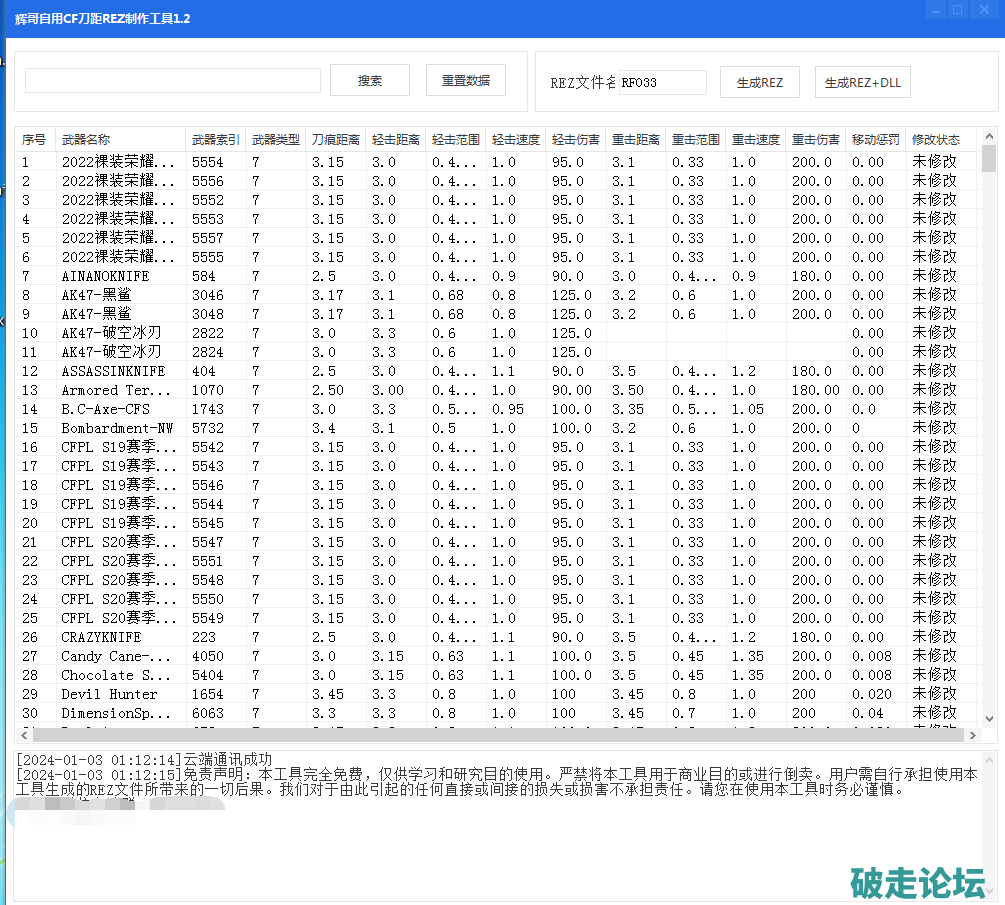This screenshot has height=905, width=1005.
Task: Sort by the 修改状态 column header
Action: pyautogui.click(x=935, y=140)
